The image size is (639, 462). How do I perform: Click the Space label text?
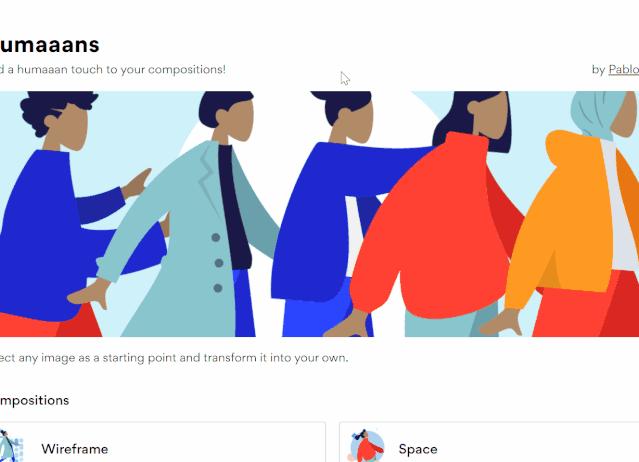click(418, 449)
